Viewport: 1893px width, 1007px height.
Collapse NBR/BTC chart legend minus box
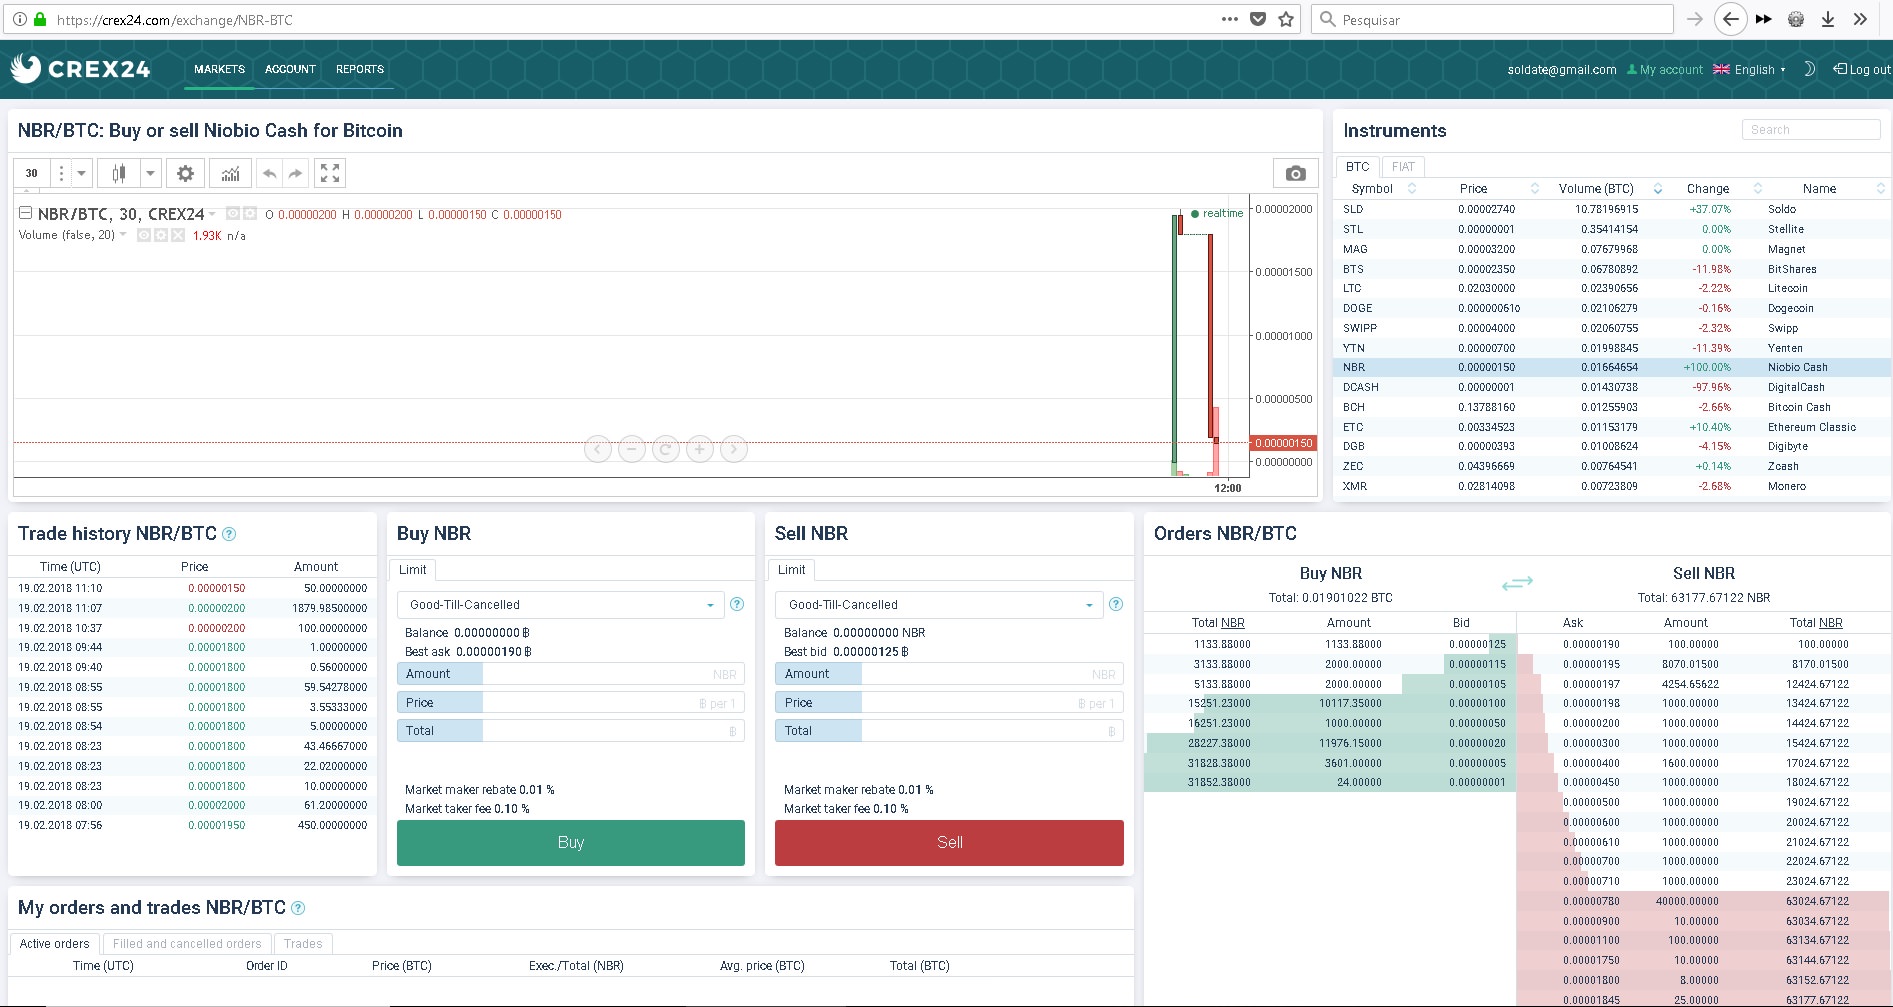pyautogui.click(x=25, y=213)
